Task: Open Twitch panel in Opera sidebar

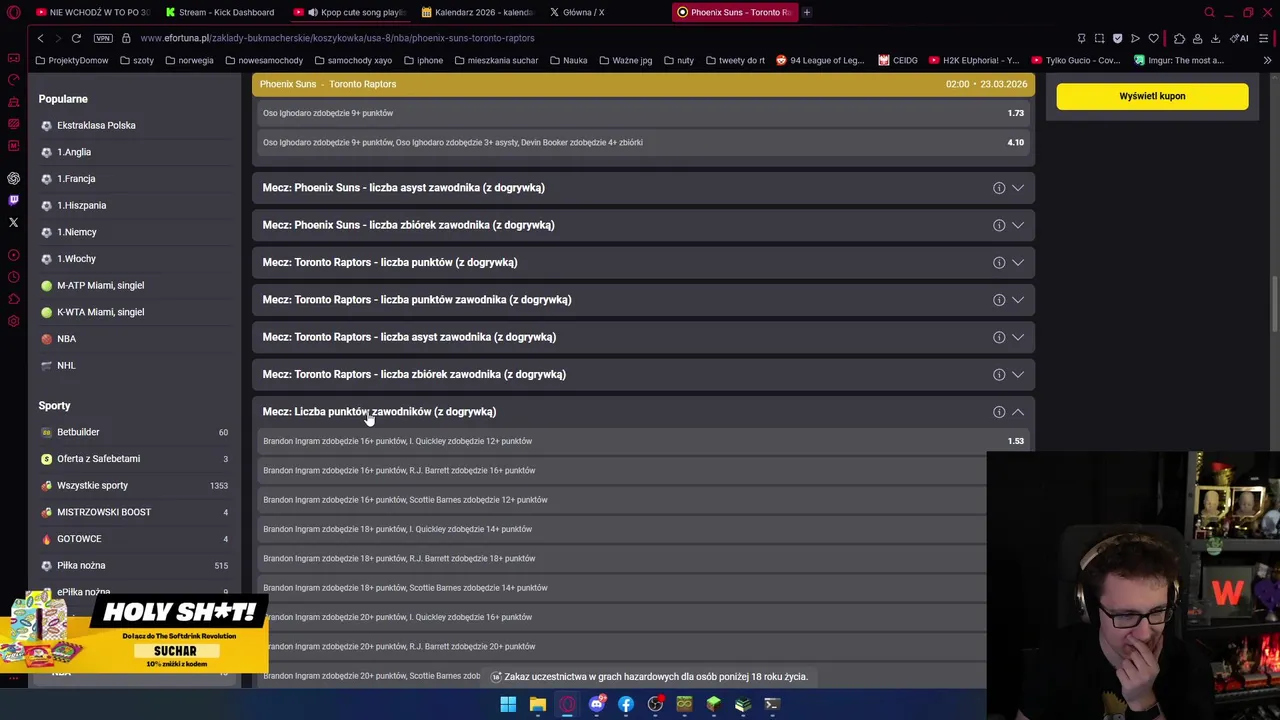Action: coord(14,200)
